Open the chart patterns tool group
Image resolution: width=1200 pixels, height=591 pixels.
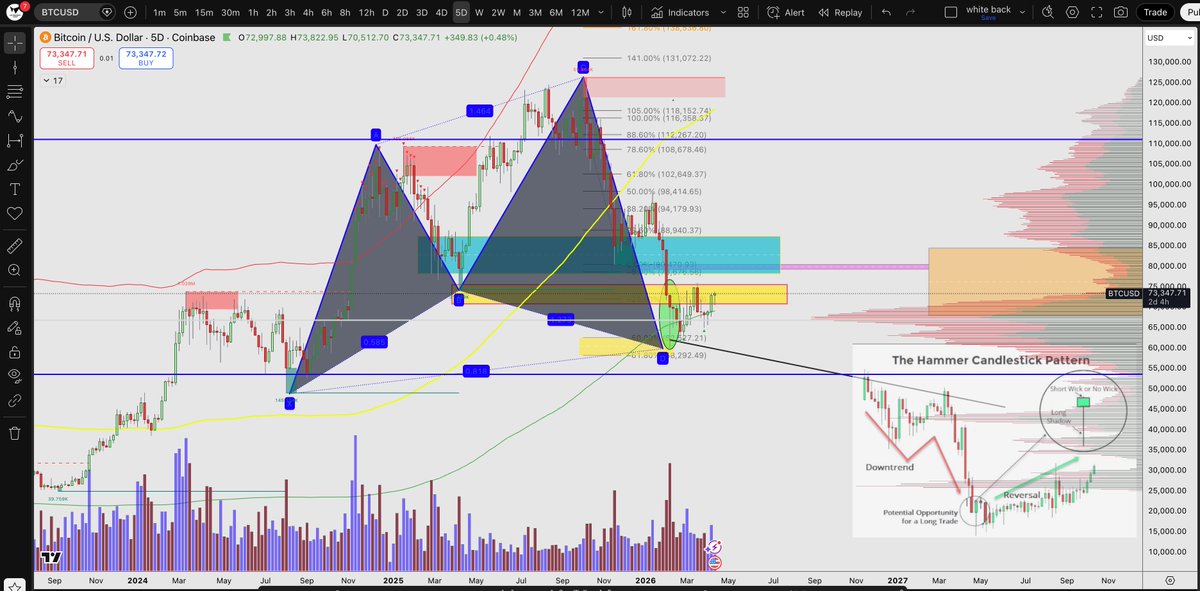point(15,116)
